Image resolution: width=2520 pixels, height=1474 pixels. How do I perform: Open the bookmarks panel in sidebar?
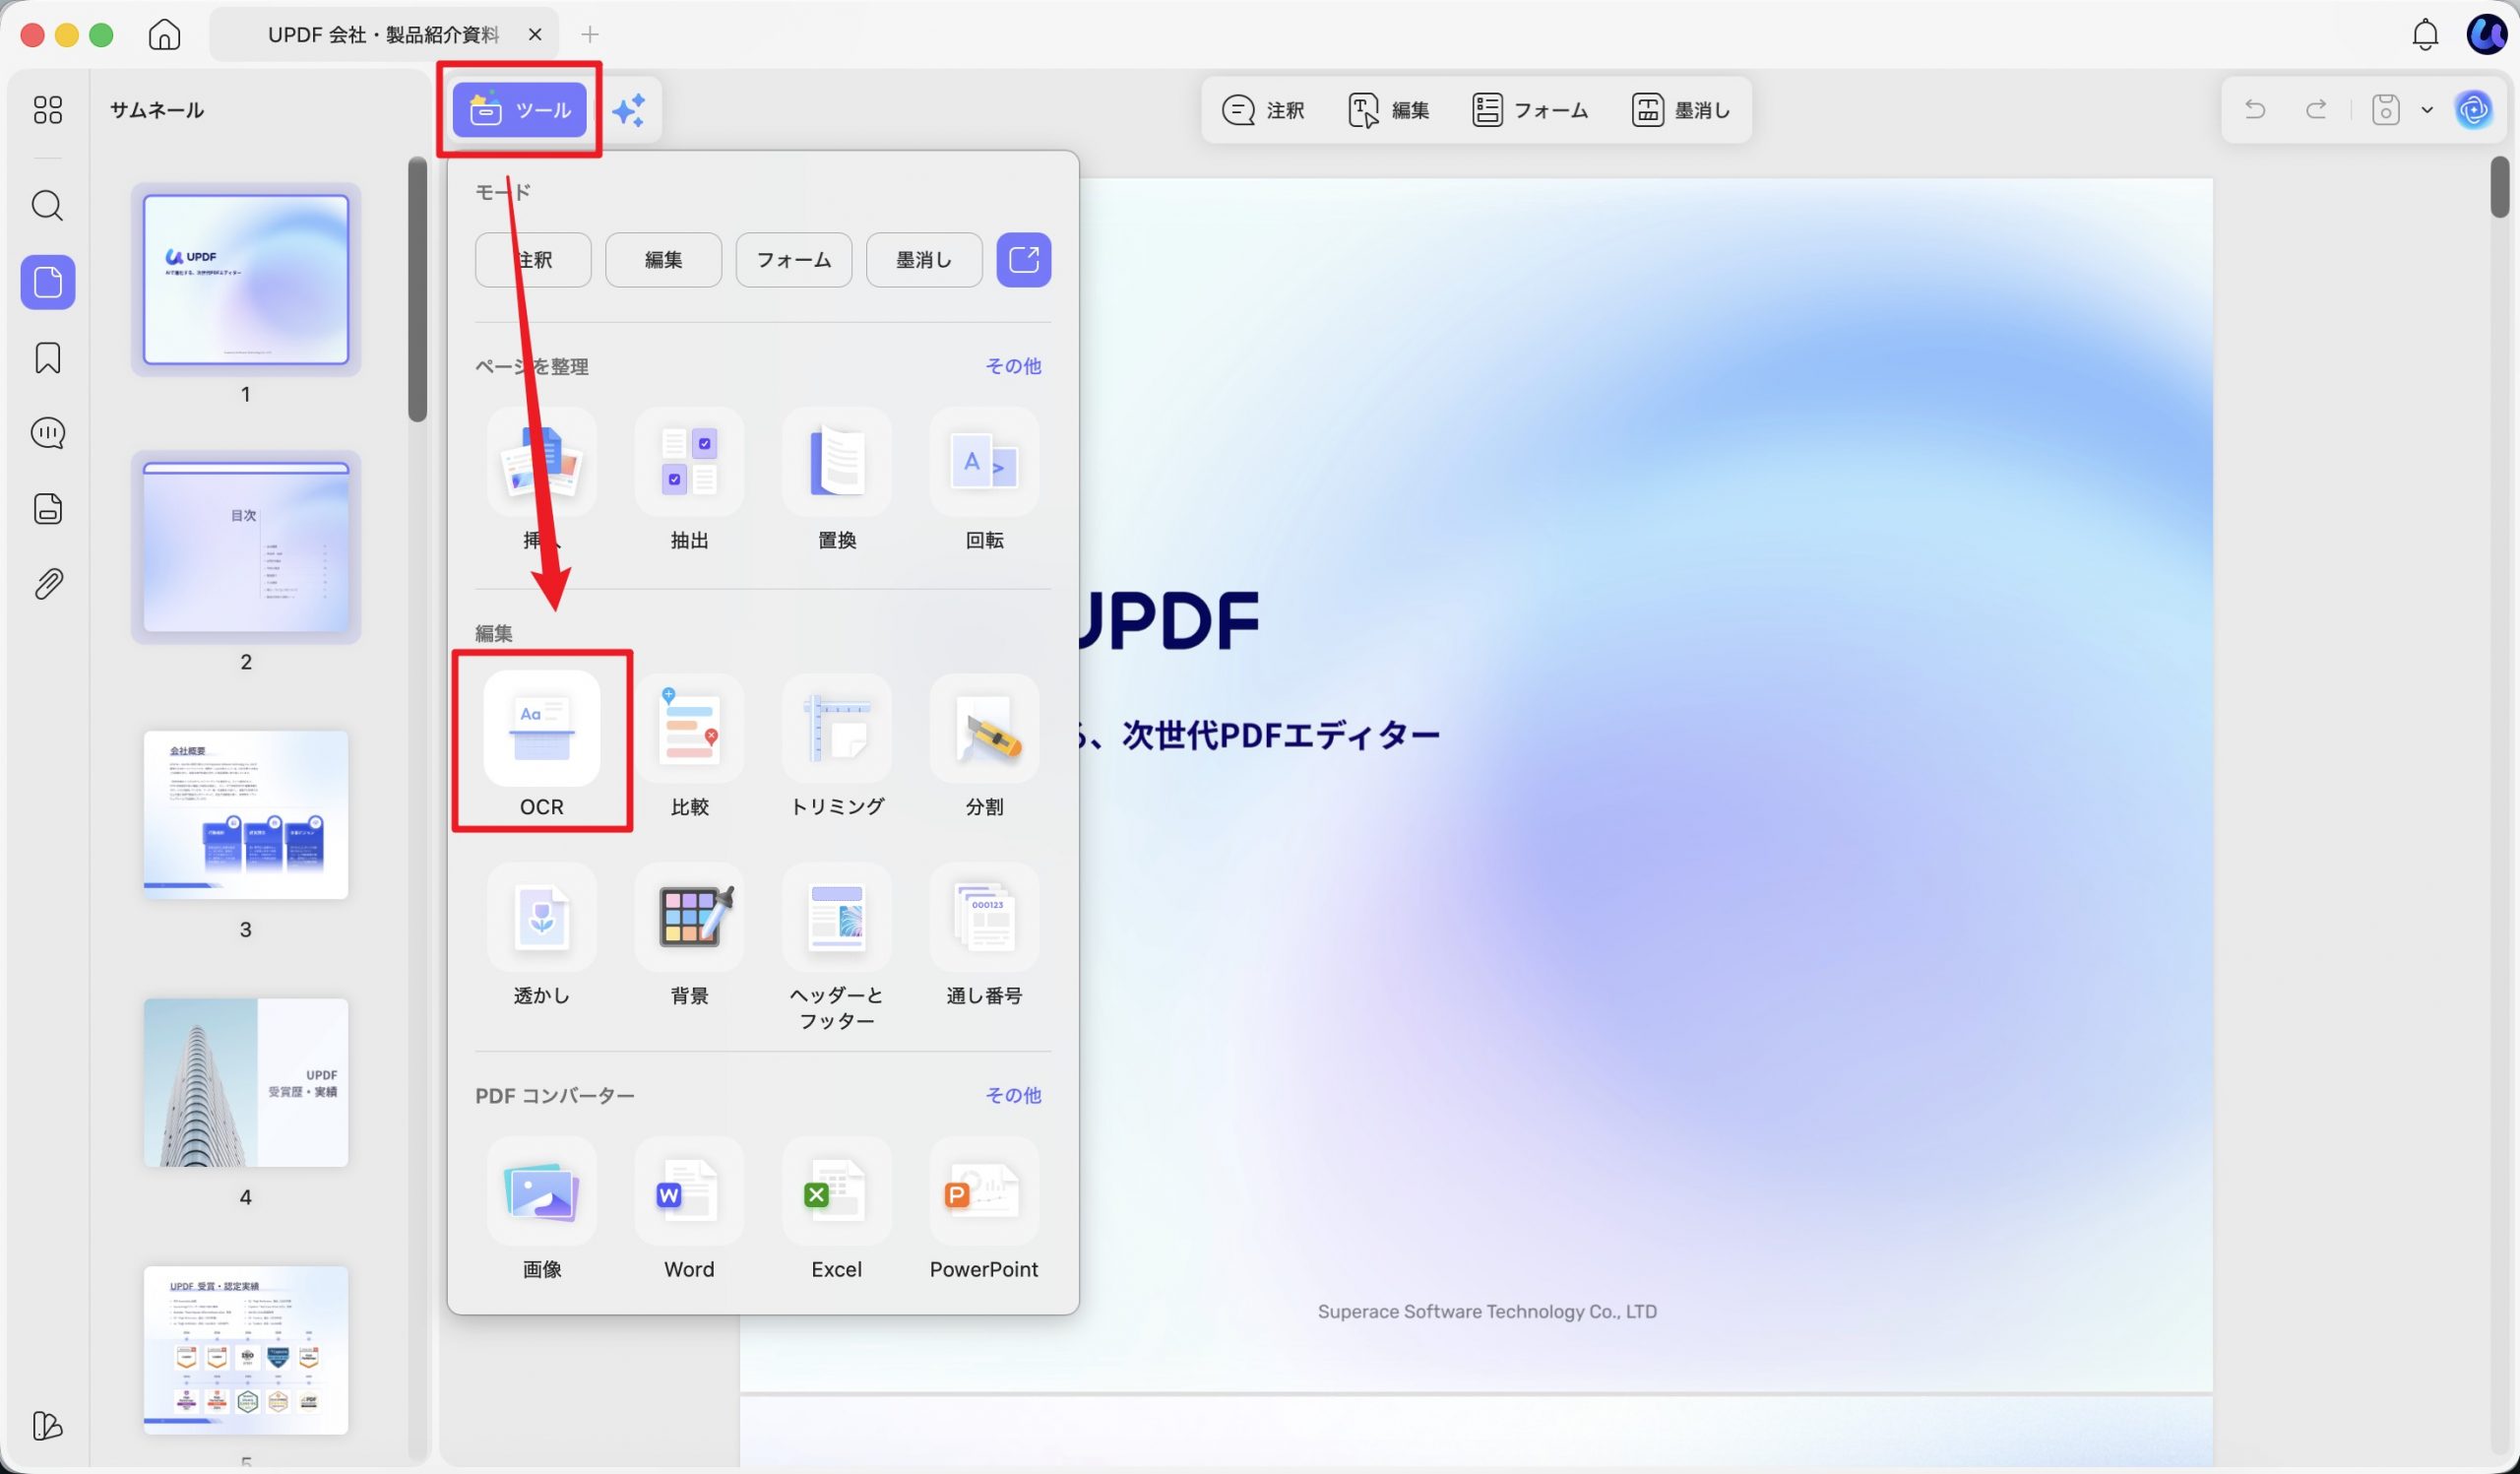click(x=47, y=358)
